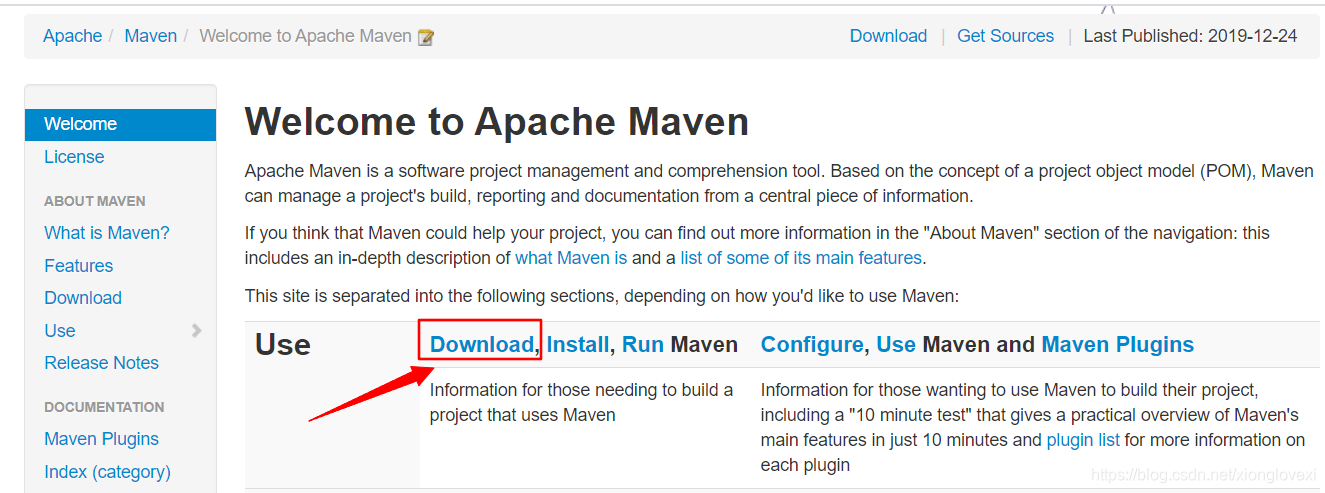1325x493 pixels.
Task: Follow the 'plugin list' inline link
Action: coord(1083,440)
